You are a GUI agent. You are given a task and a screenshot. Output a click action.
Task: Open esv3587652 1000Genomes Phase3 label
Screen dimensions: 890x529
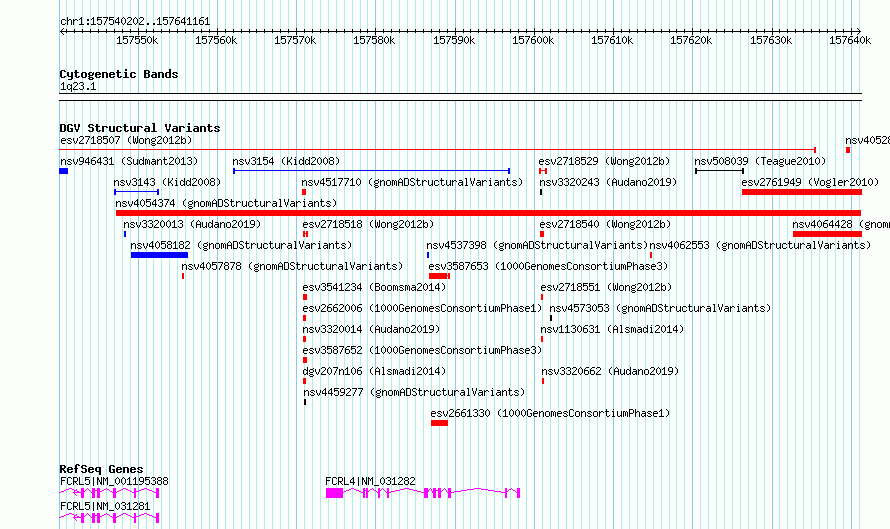click(x=422, y=350)
